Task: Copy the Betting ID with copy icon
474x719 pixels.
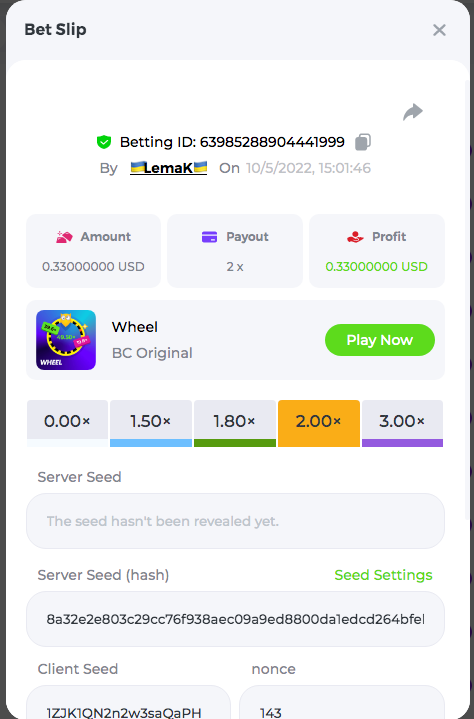Action: tap(363, 142)
